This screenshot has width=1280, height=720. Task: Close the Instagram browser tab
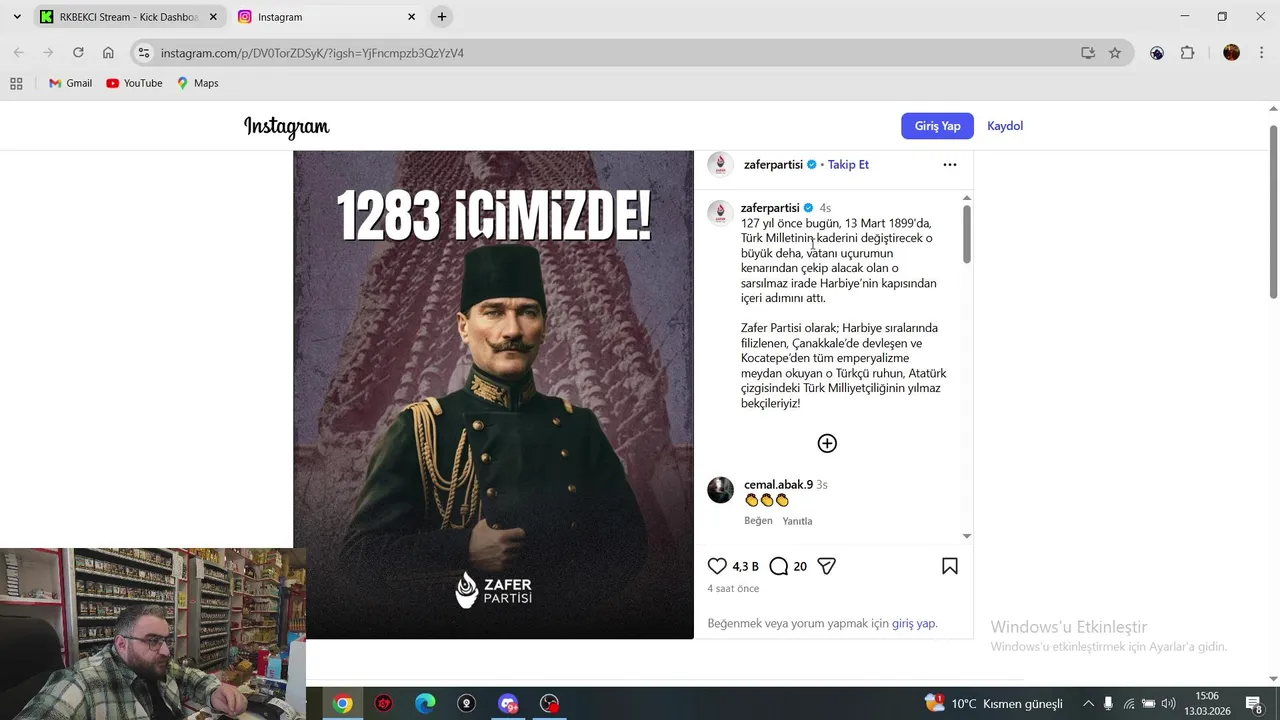click(x=411, y=17)
